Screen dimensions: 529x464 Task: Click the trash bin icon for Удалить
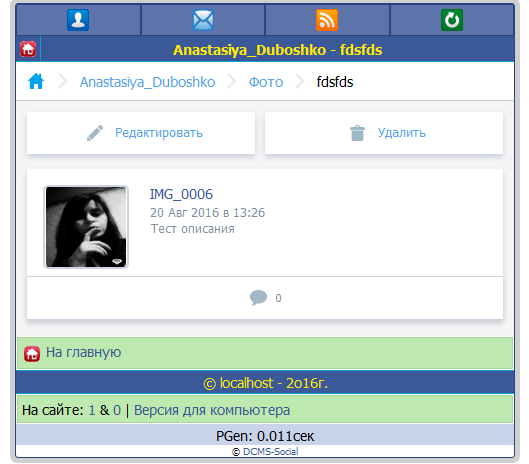tap(357, 133)
